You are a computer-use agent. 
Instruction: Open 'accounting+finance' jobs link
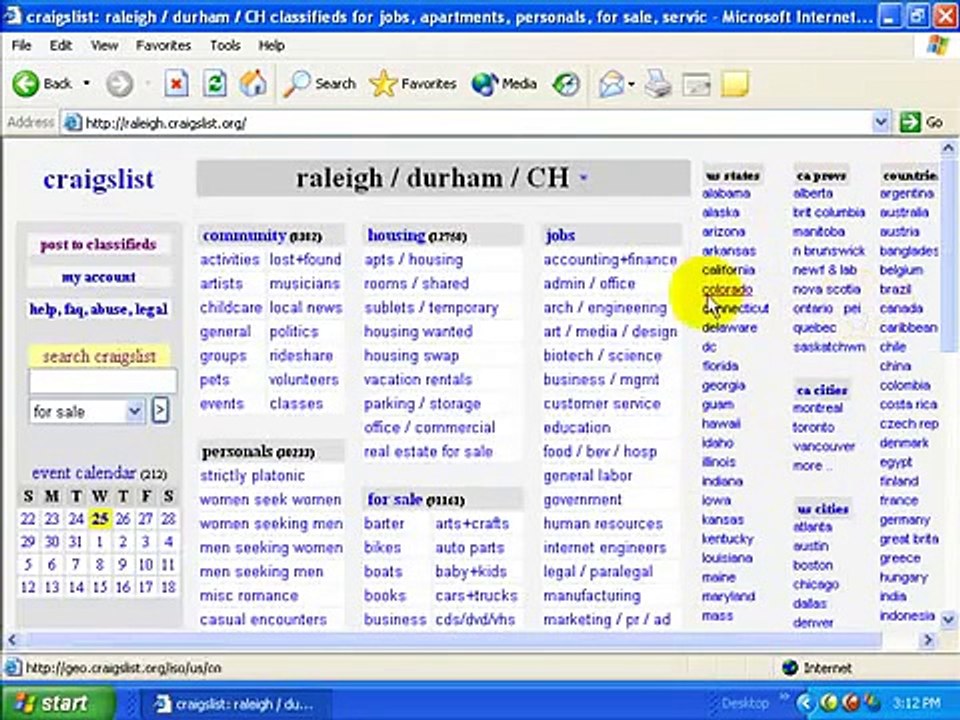(x=610, y=260)
